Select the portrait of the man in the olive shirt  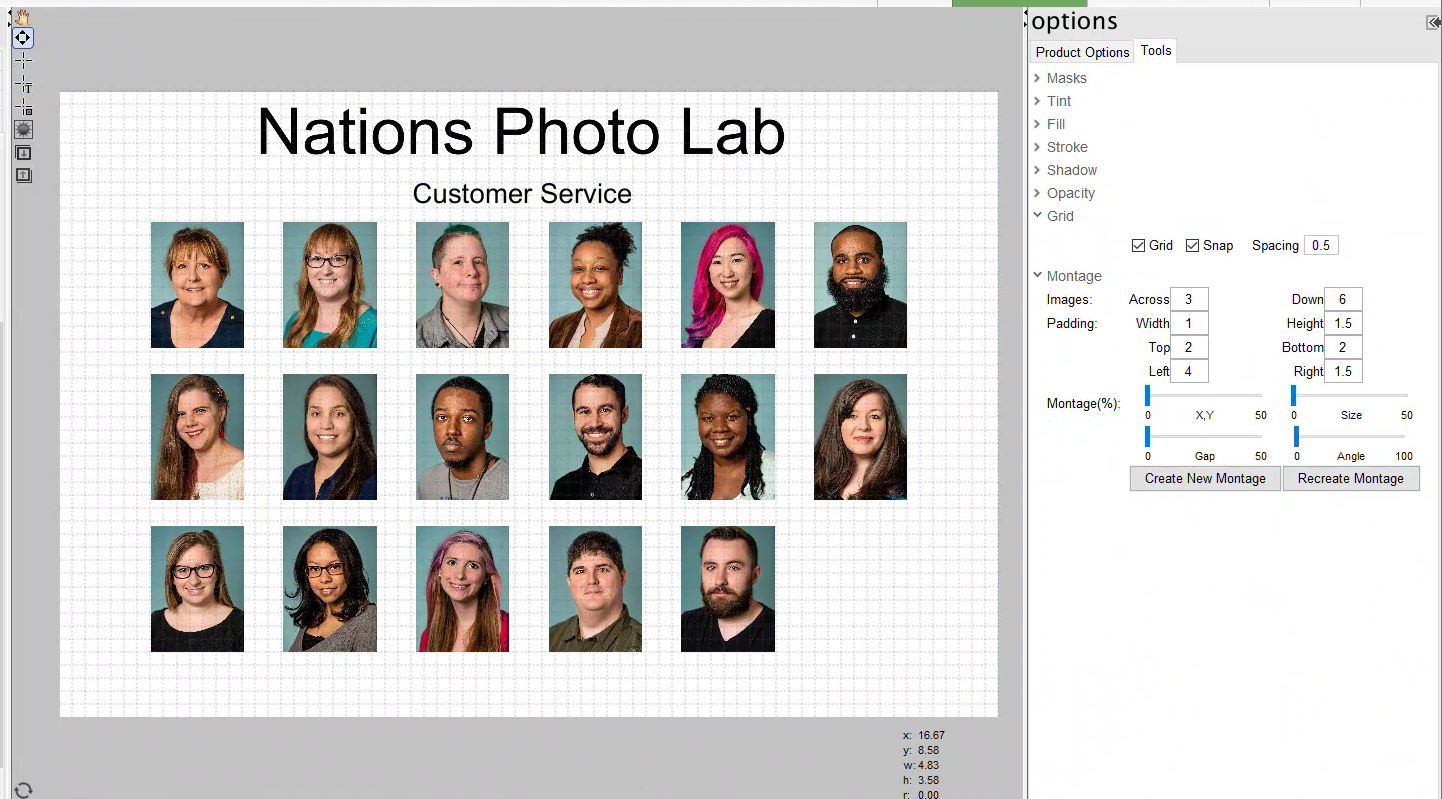tap(595, 589)
